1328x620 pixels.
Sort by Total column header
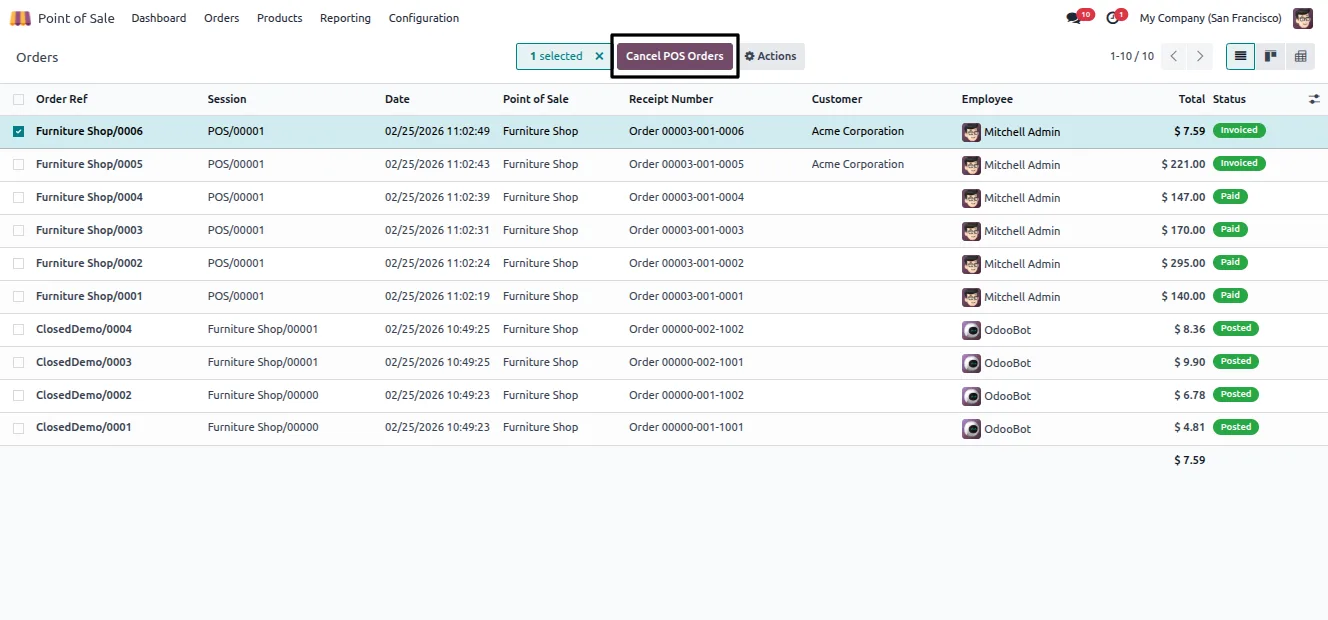[1191, 99]
